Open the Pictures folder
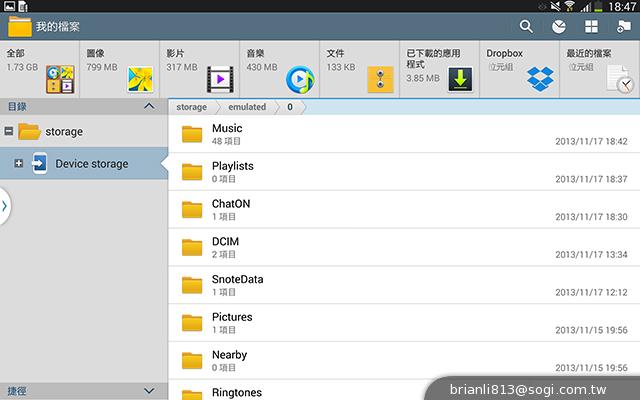 pyautogui.click(x=404, y=323)
